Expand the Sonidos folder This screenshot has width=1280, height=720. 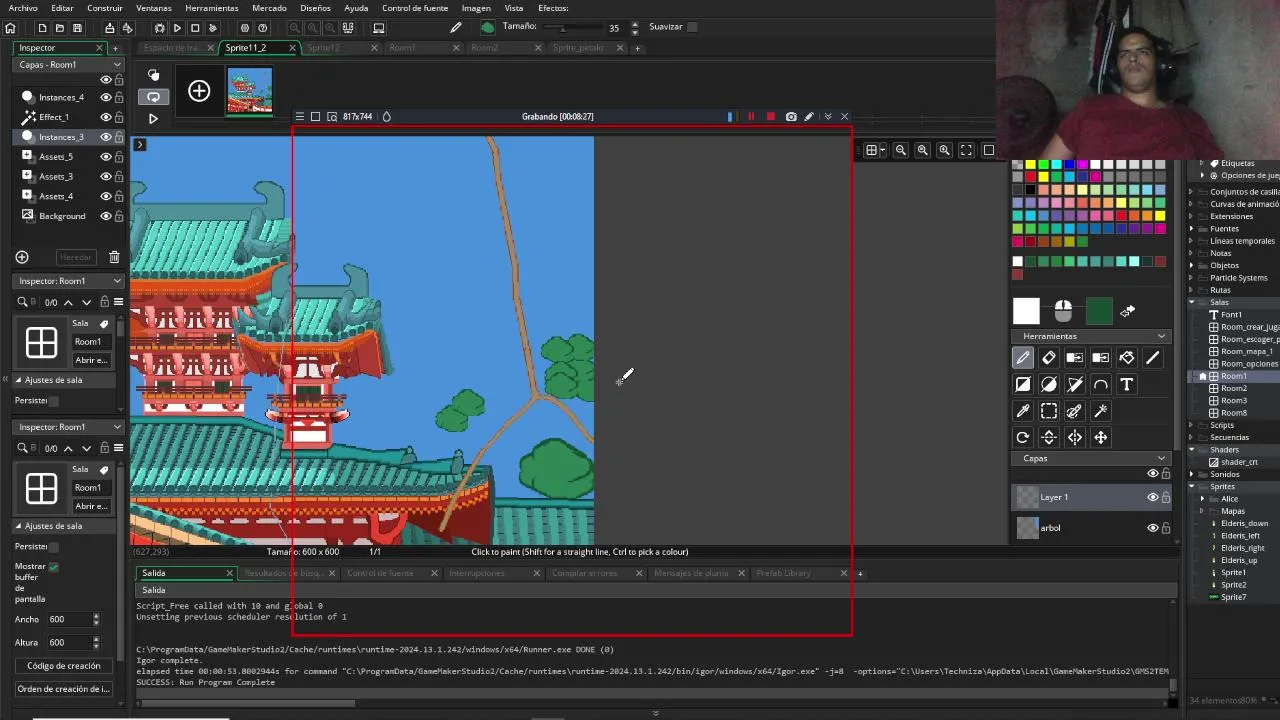1192,475
